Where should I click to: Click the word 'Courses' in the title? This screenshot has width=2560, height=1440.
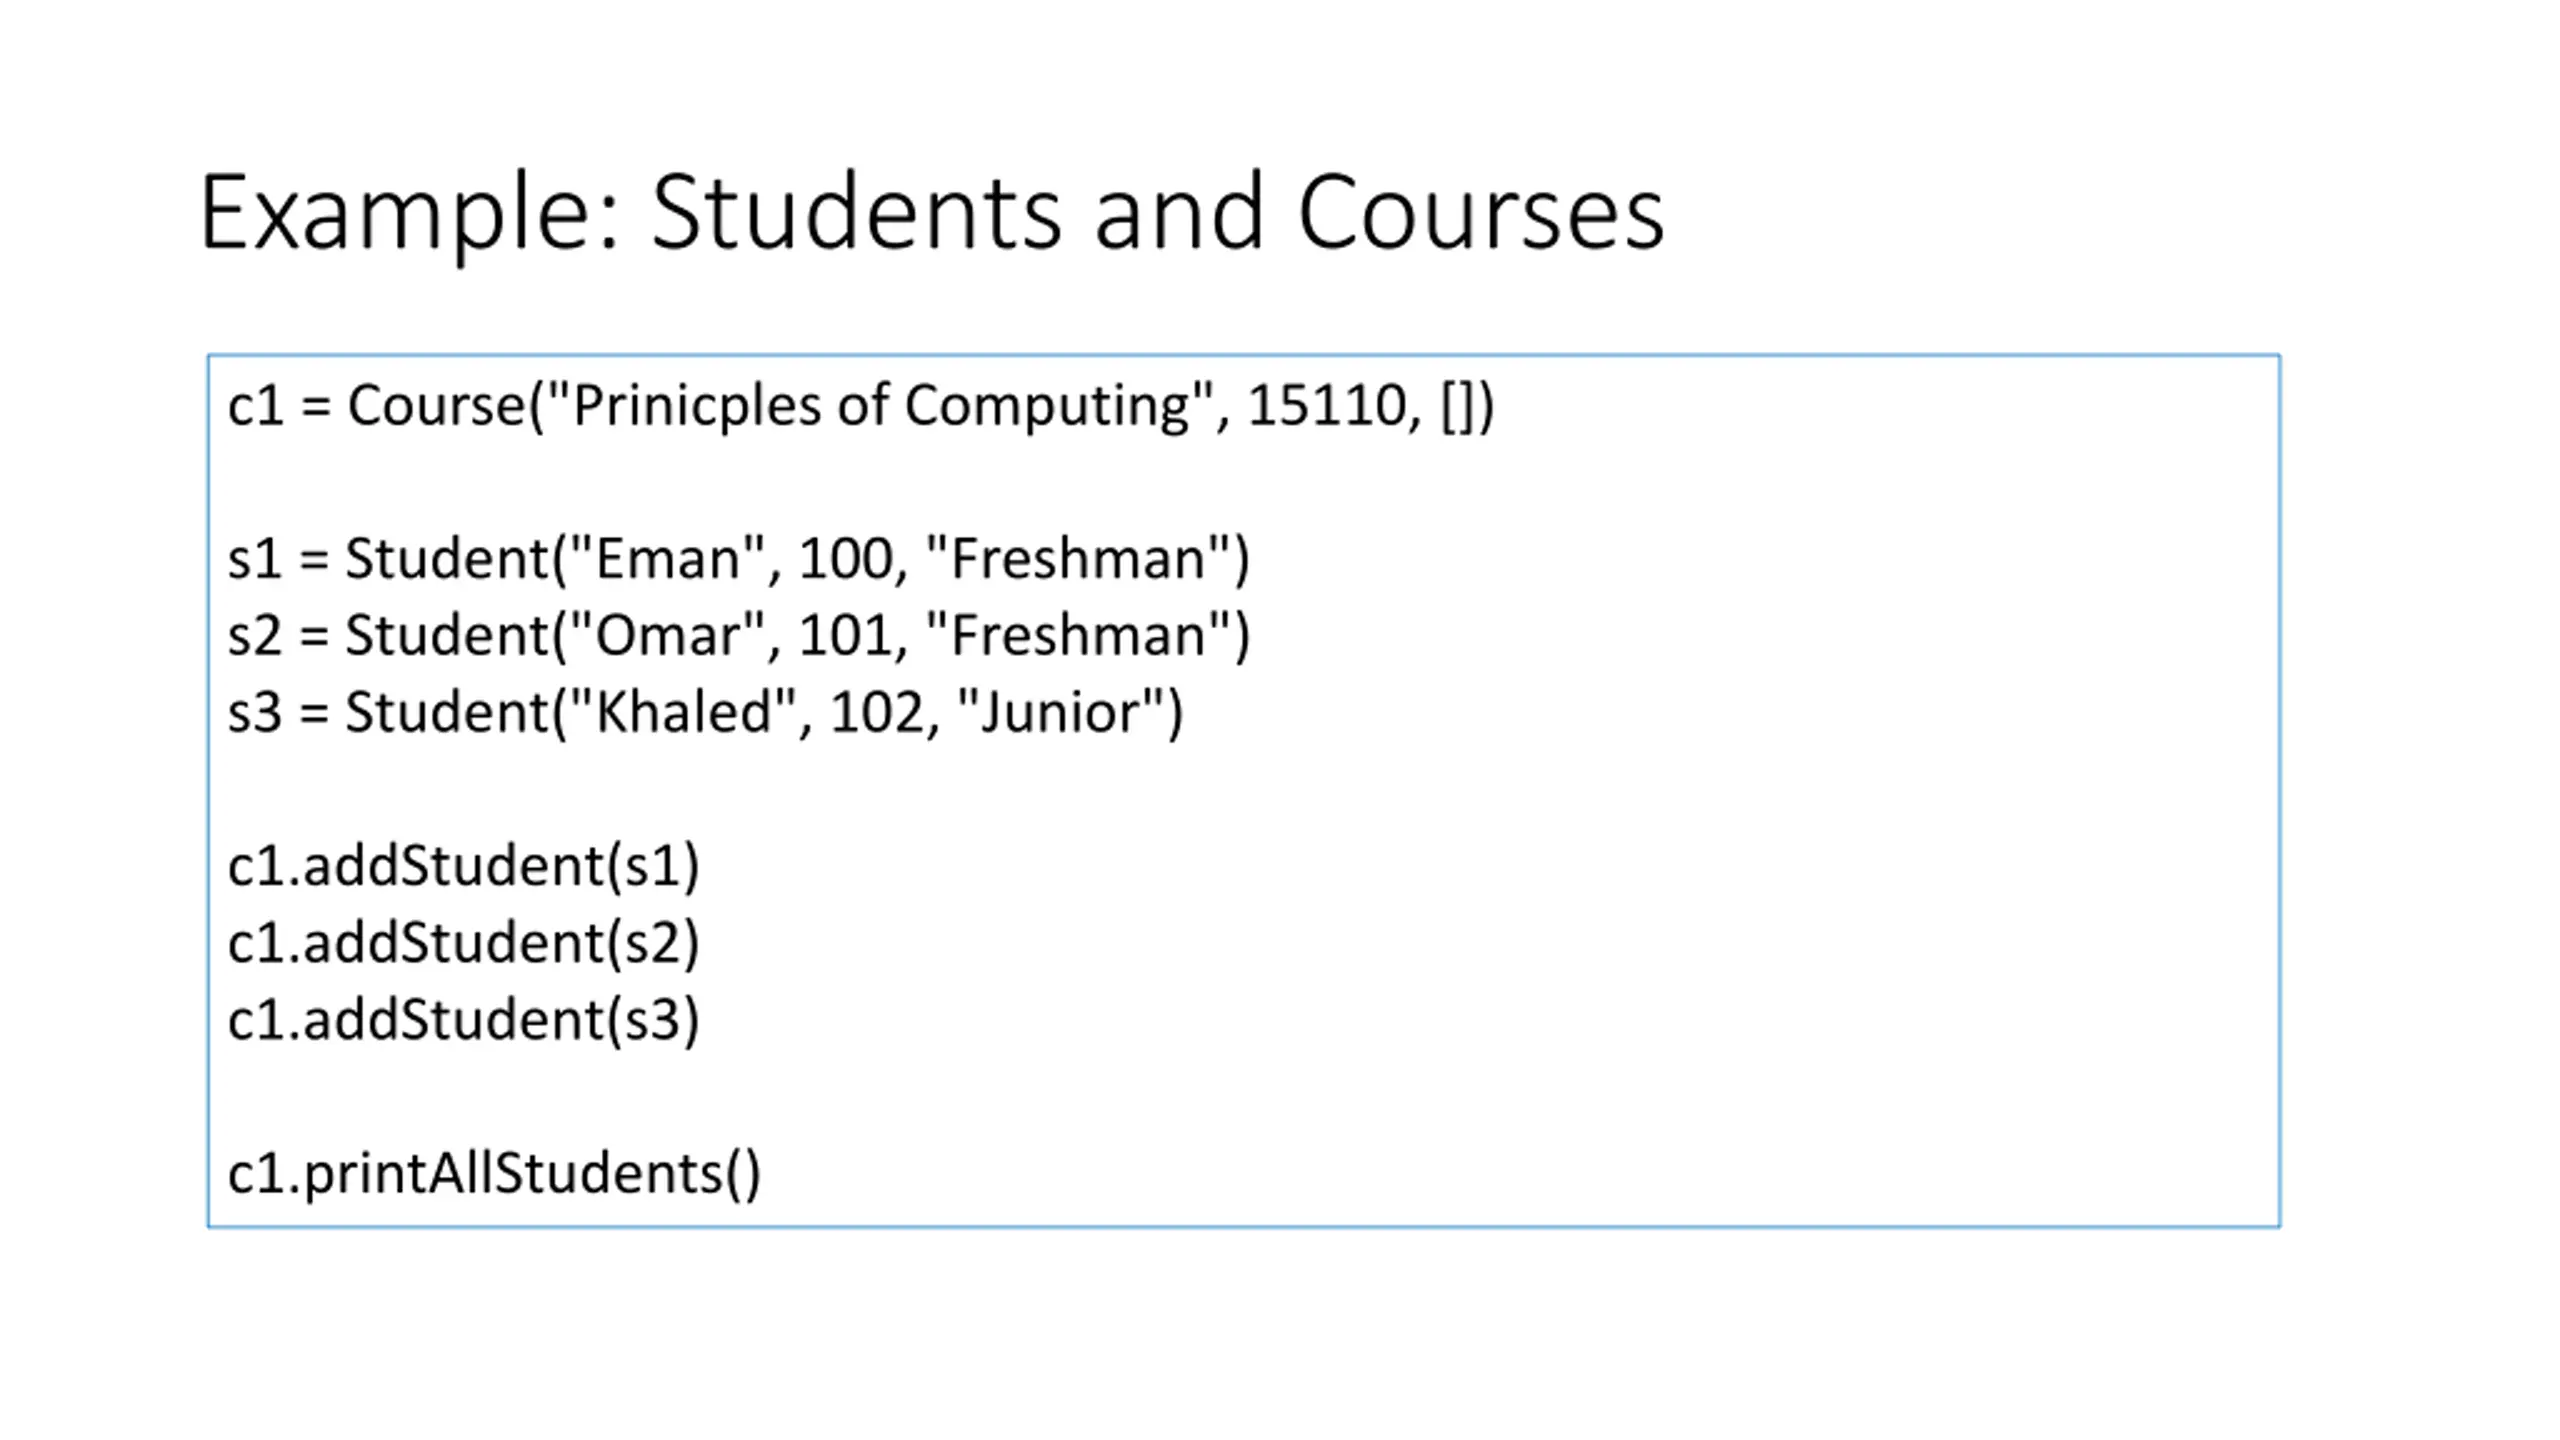tap(1481, 214)
